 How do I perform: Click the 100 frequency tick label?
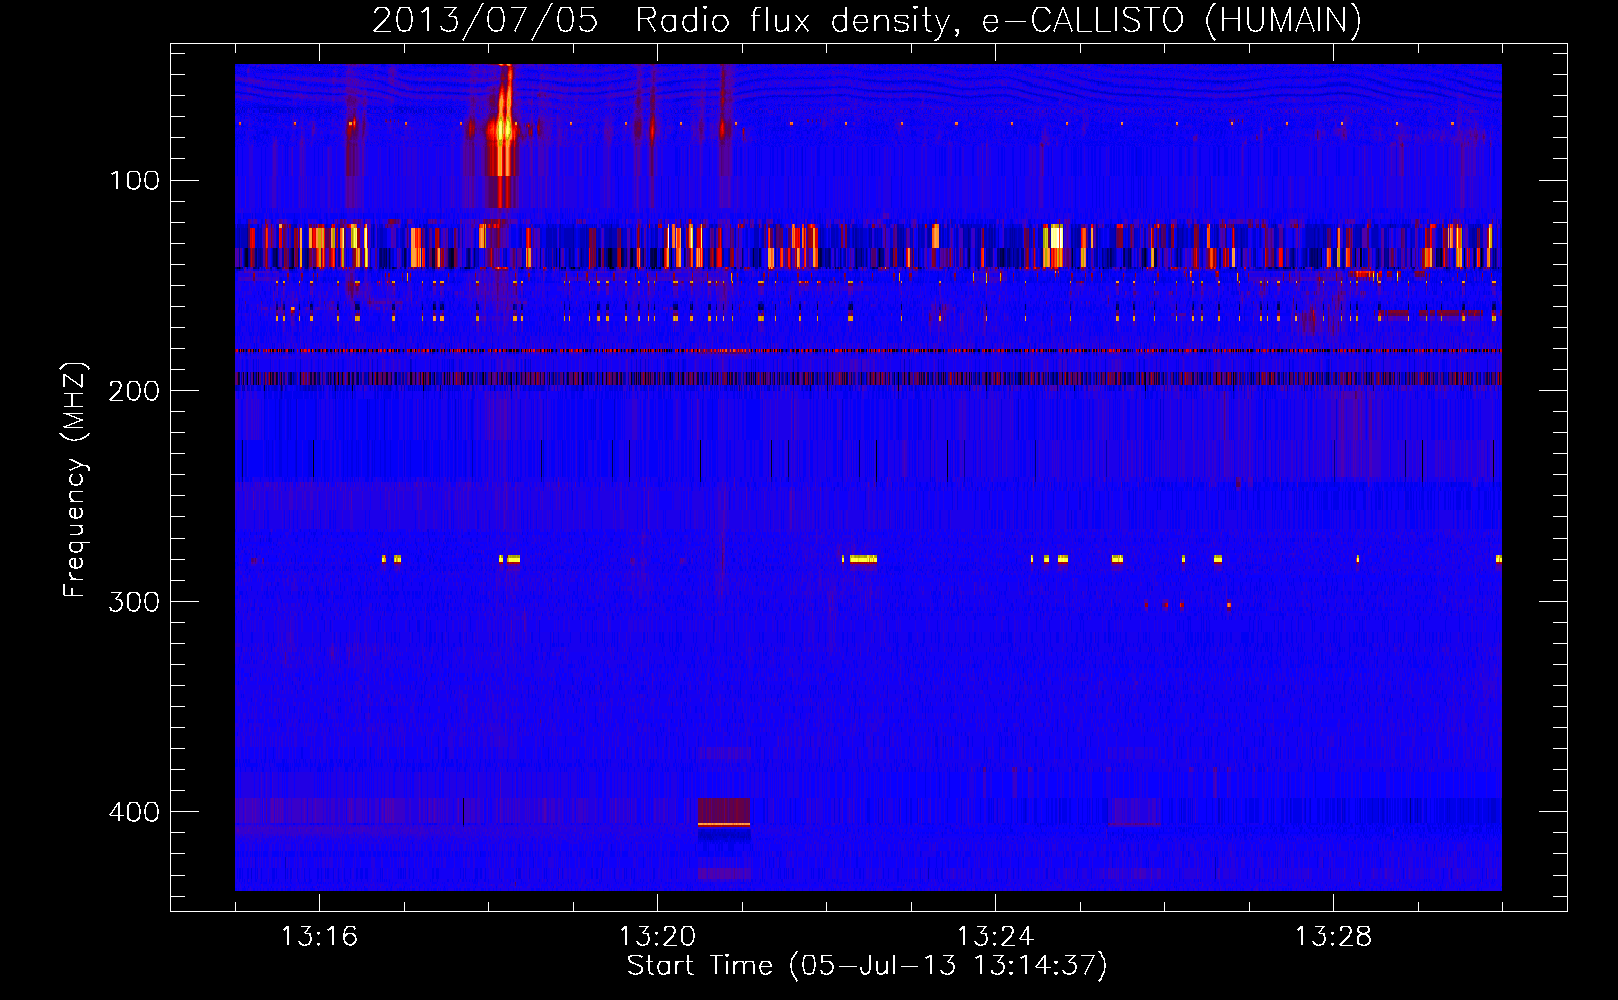pyautogui.click(x=135, y=181)
